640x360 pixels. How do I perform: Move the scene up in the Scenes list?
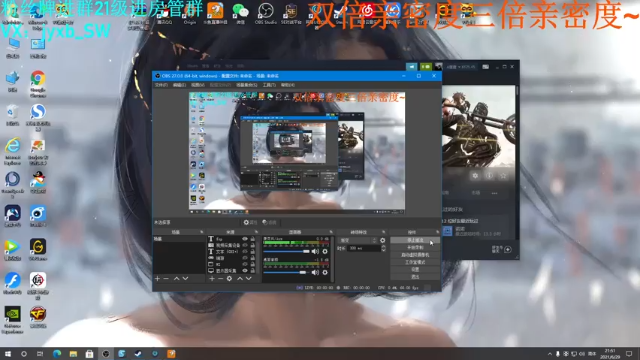[176, 278]
